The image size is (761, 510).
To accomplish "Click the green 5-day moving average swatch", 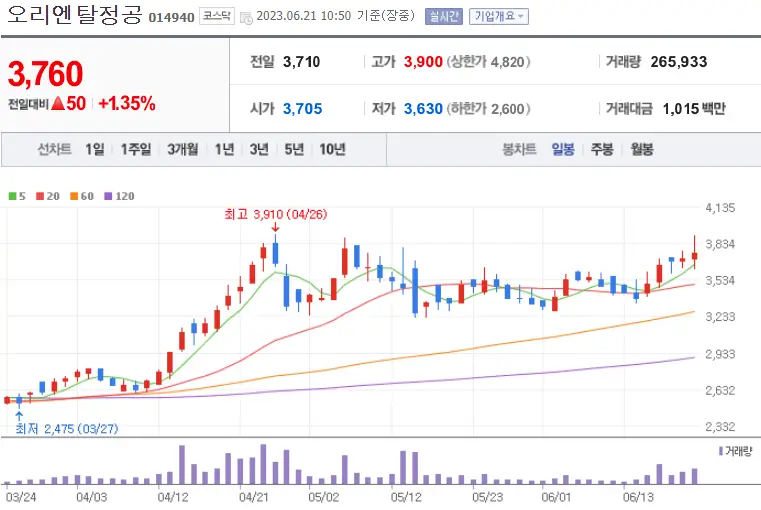I will coord(13,196).
